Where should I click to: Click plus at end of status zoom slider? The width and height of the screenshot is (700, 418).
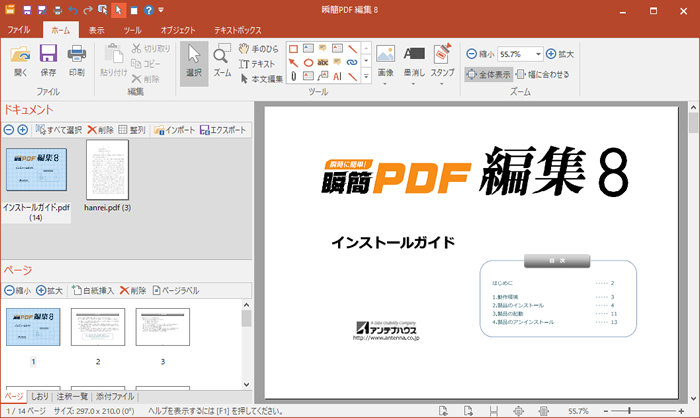681,411
